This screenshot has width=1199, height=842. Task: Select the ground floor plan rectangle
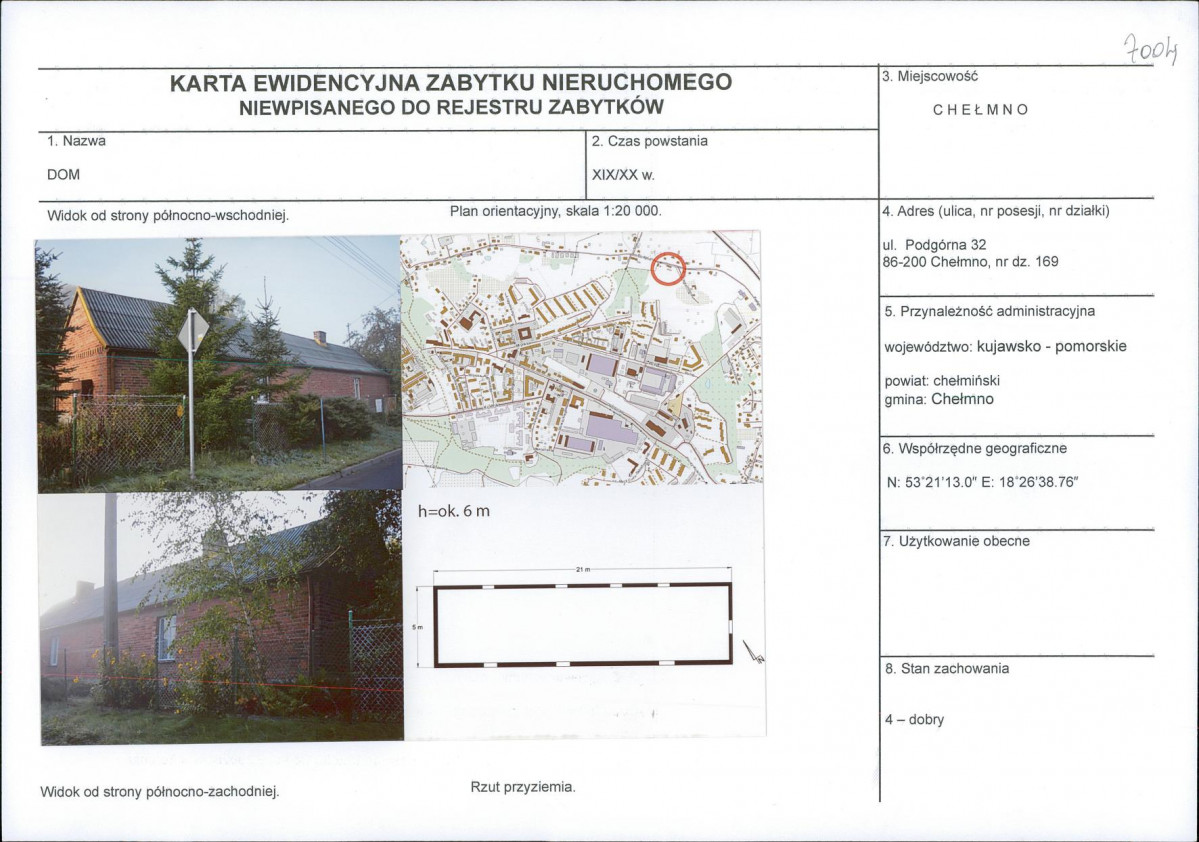pyautogui.click(x=583, y=625)
